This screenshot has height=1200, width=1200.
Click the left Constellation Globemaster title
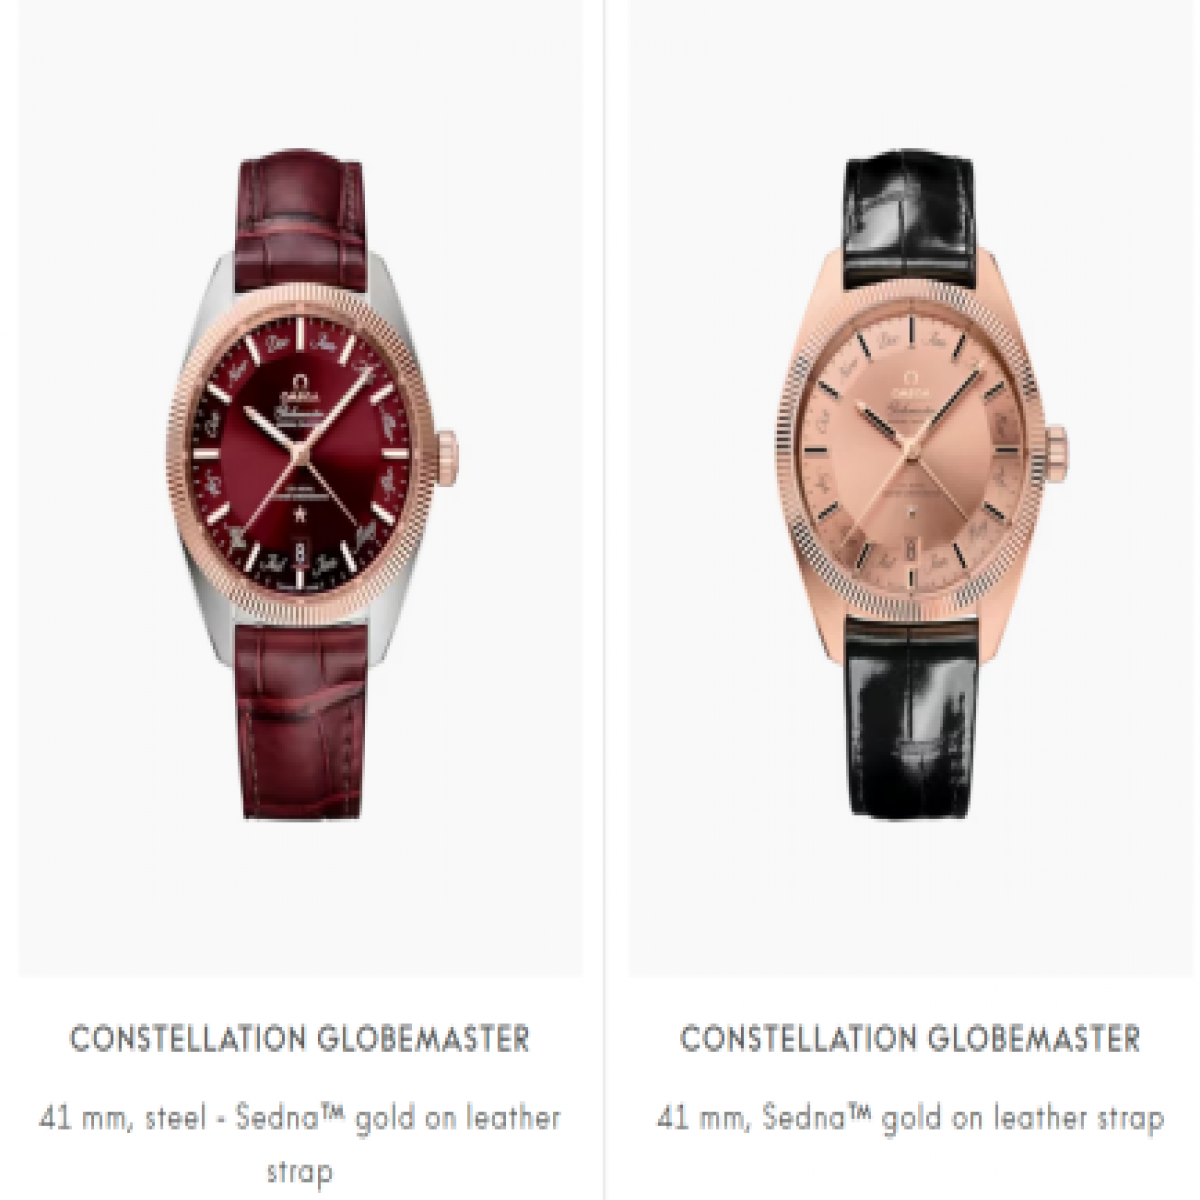click(300, 1038)
